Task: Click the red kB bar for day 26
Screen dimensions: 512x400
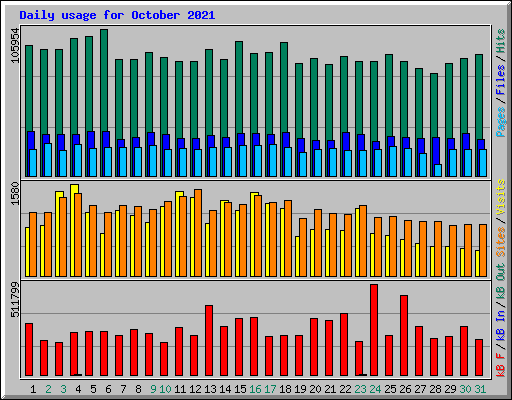Action: [x=404, y=335]
